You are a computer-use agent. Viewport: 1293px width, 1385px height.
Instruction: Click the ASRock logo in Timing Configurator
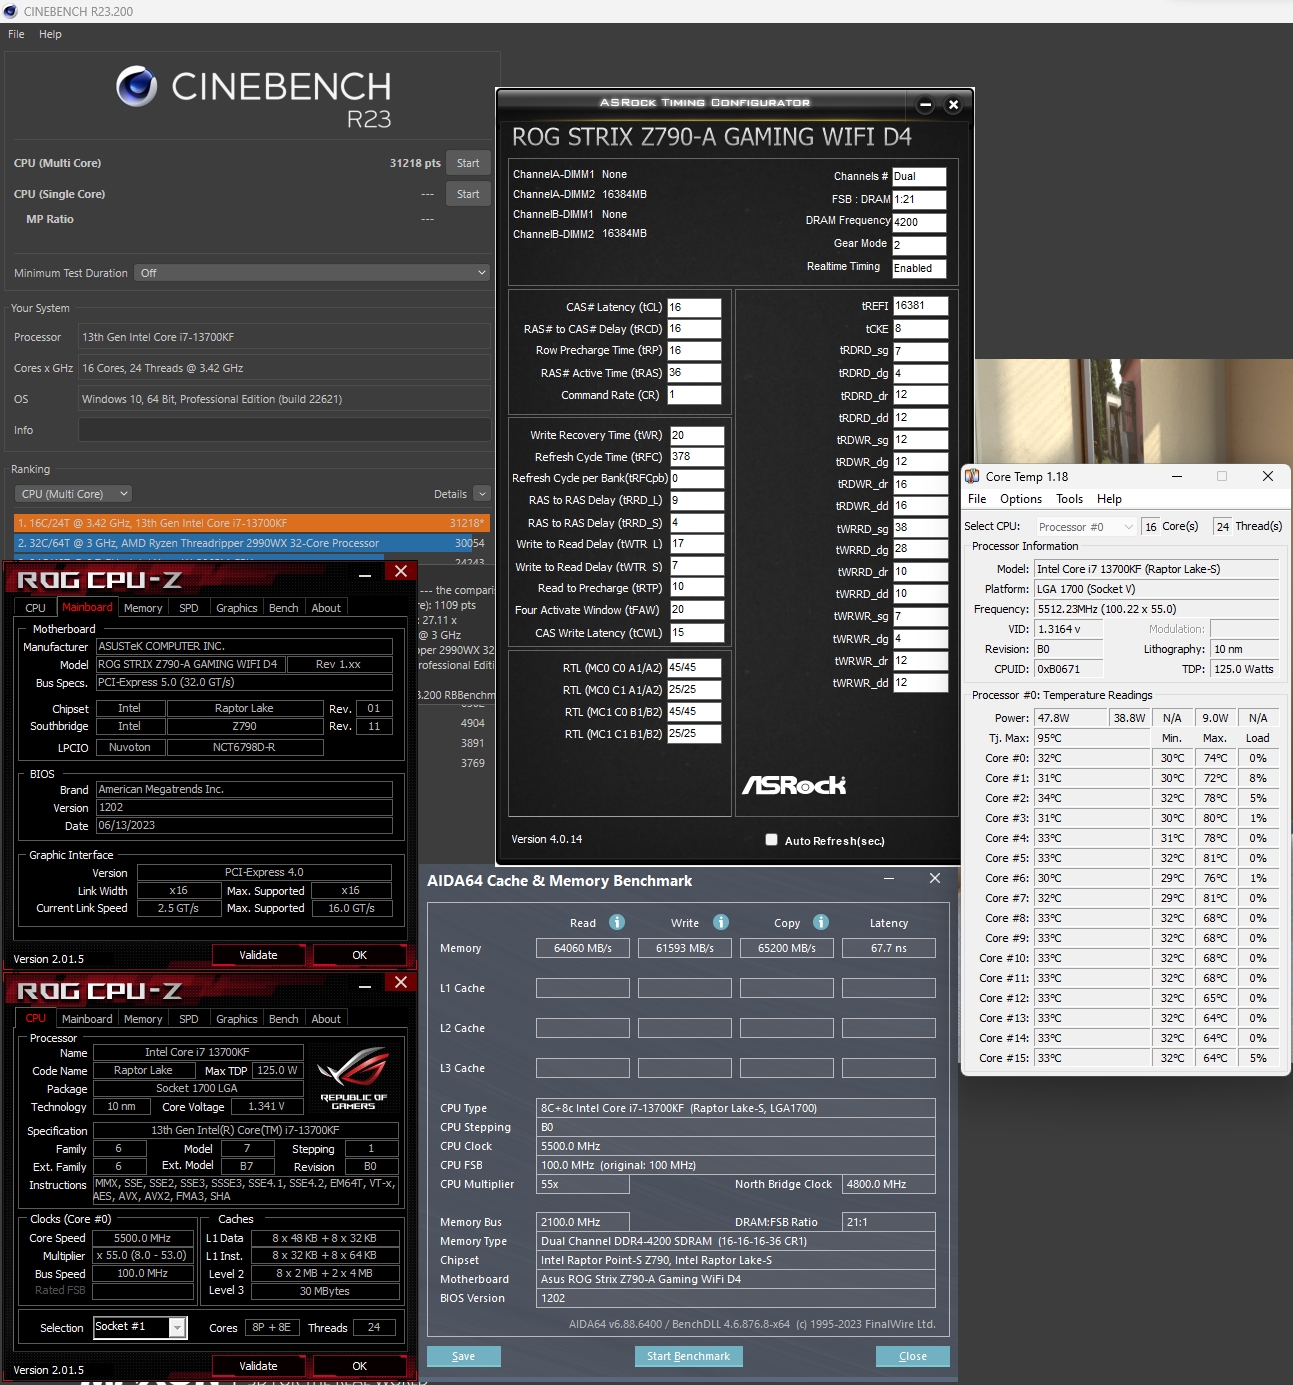(x=794, y=785)
